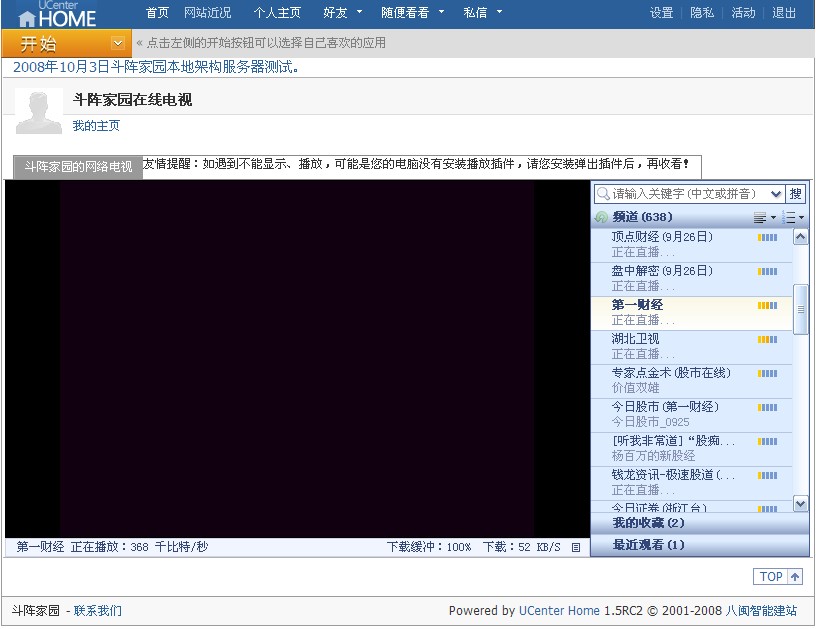Click the 搜 search button
This screenshot has height=629, width=816.
coord(795,194)
